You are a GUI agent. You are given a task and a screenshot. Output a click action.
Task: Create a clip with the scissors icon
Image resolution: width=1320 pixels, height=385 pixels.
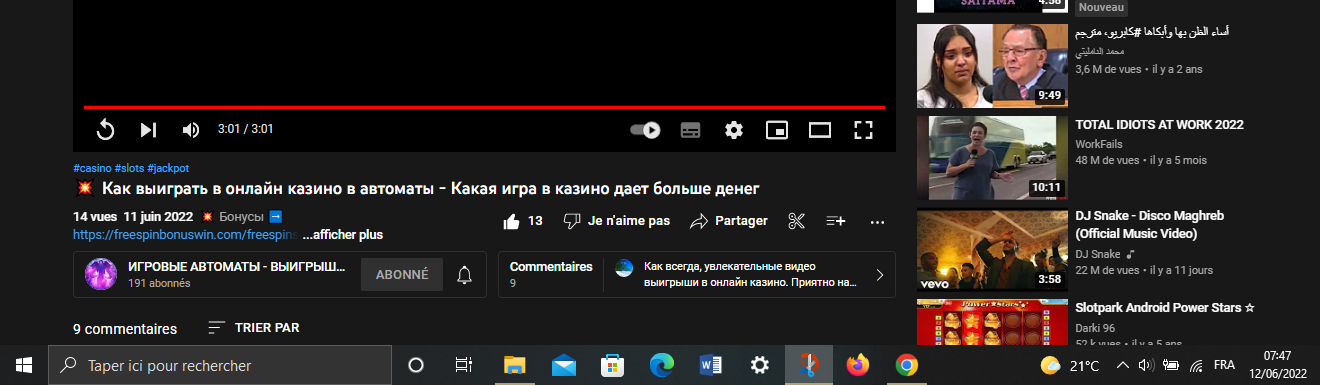pyautogui.click(x=797, y=221)
